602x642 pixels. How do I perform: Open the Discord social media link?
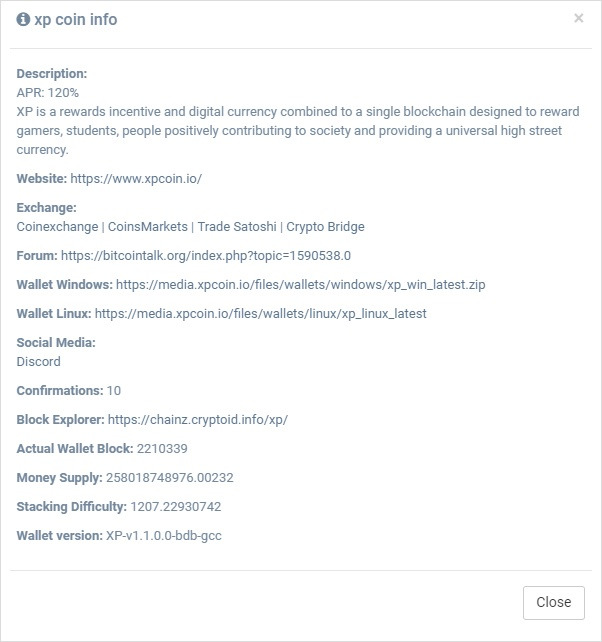point(38,362)
